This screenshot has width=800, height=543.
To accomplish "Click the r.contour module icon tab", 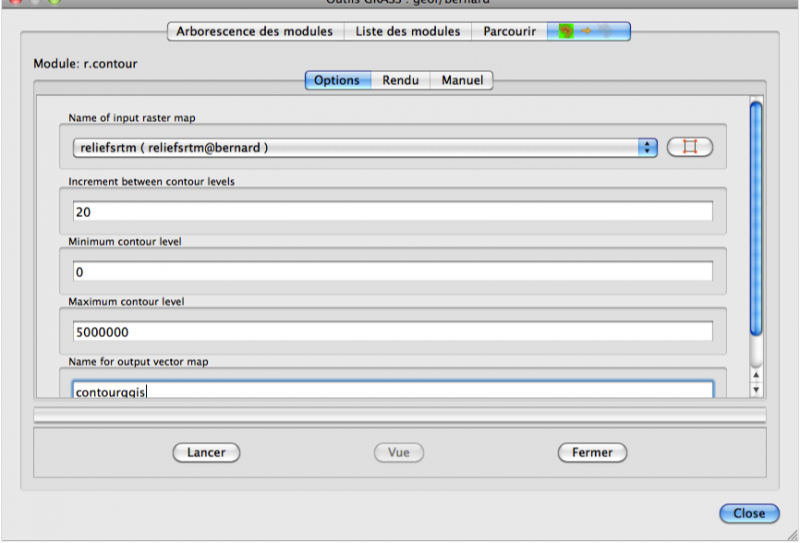I will coord(589,31).
